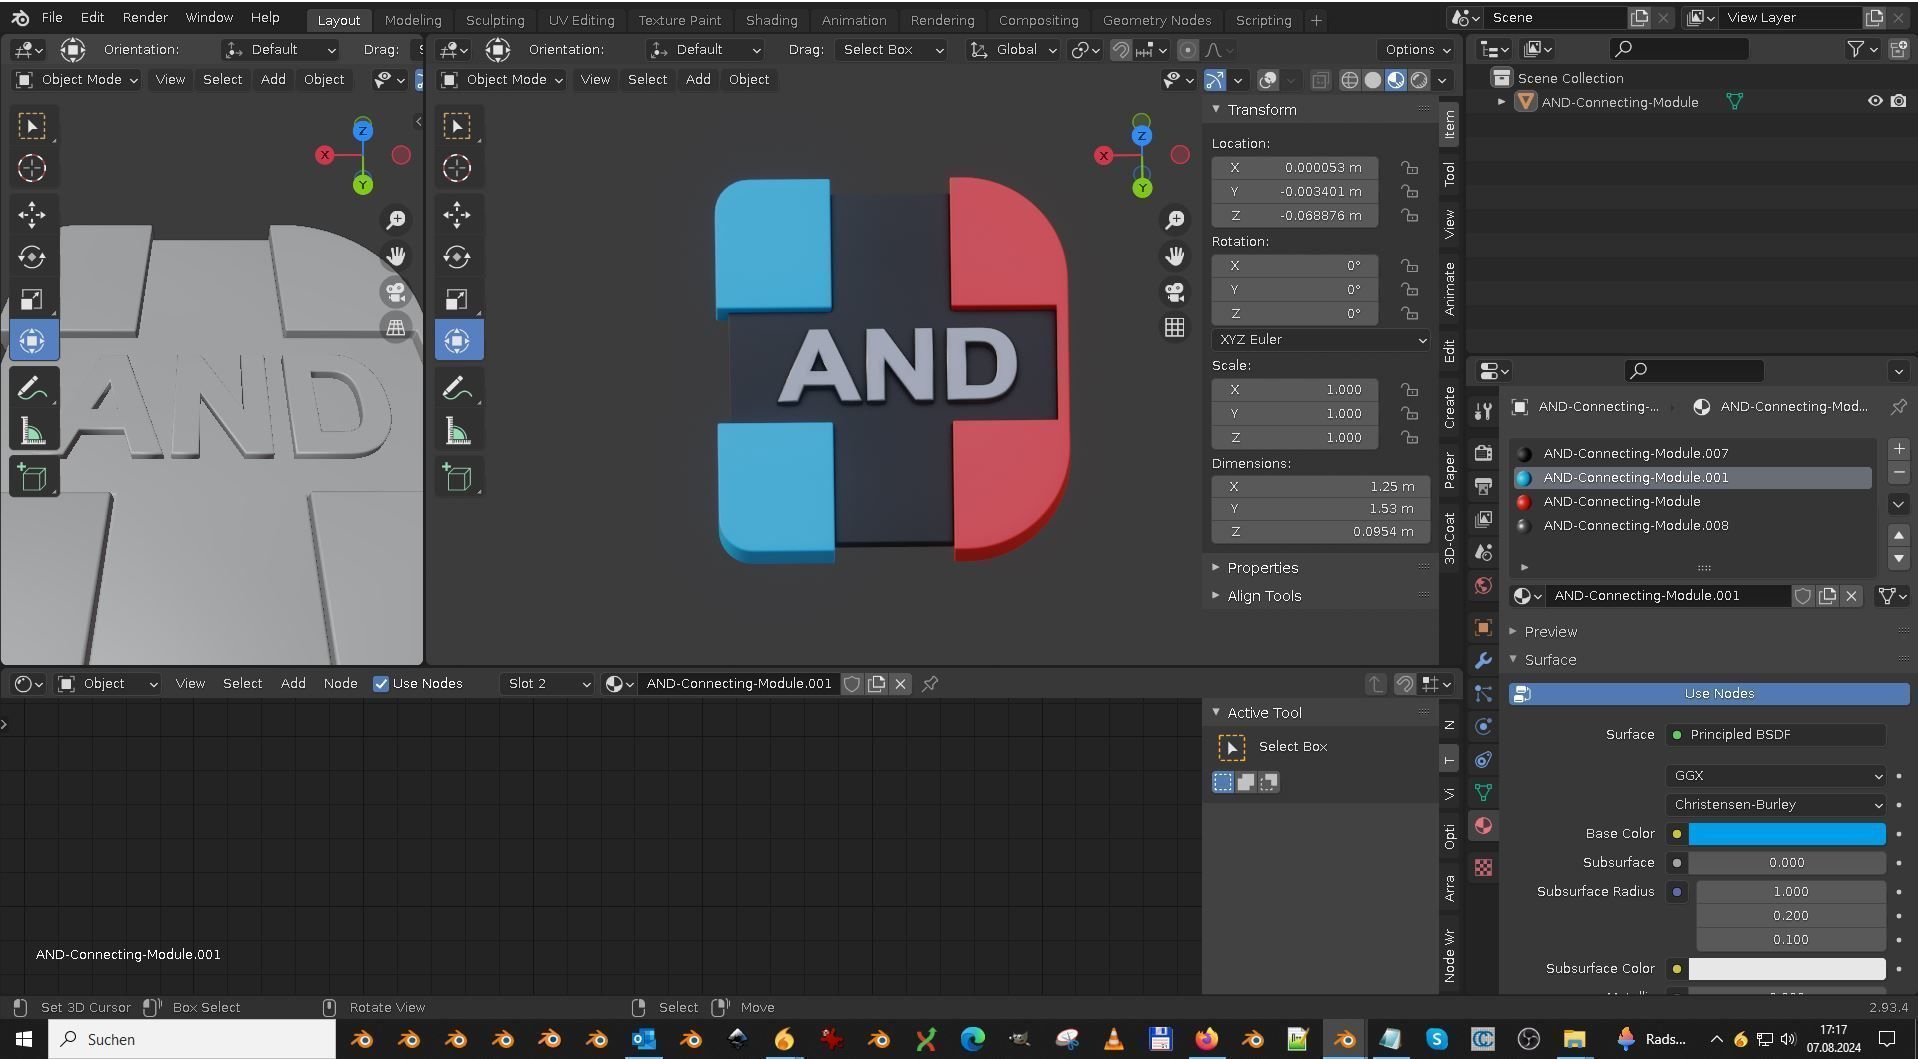Viewport: 1918px width, 1059px height.
Task: Pin the node editor material
Action: click(x=930, y=684)
